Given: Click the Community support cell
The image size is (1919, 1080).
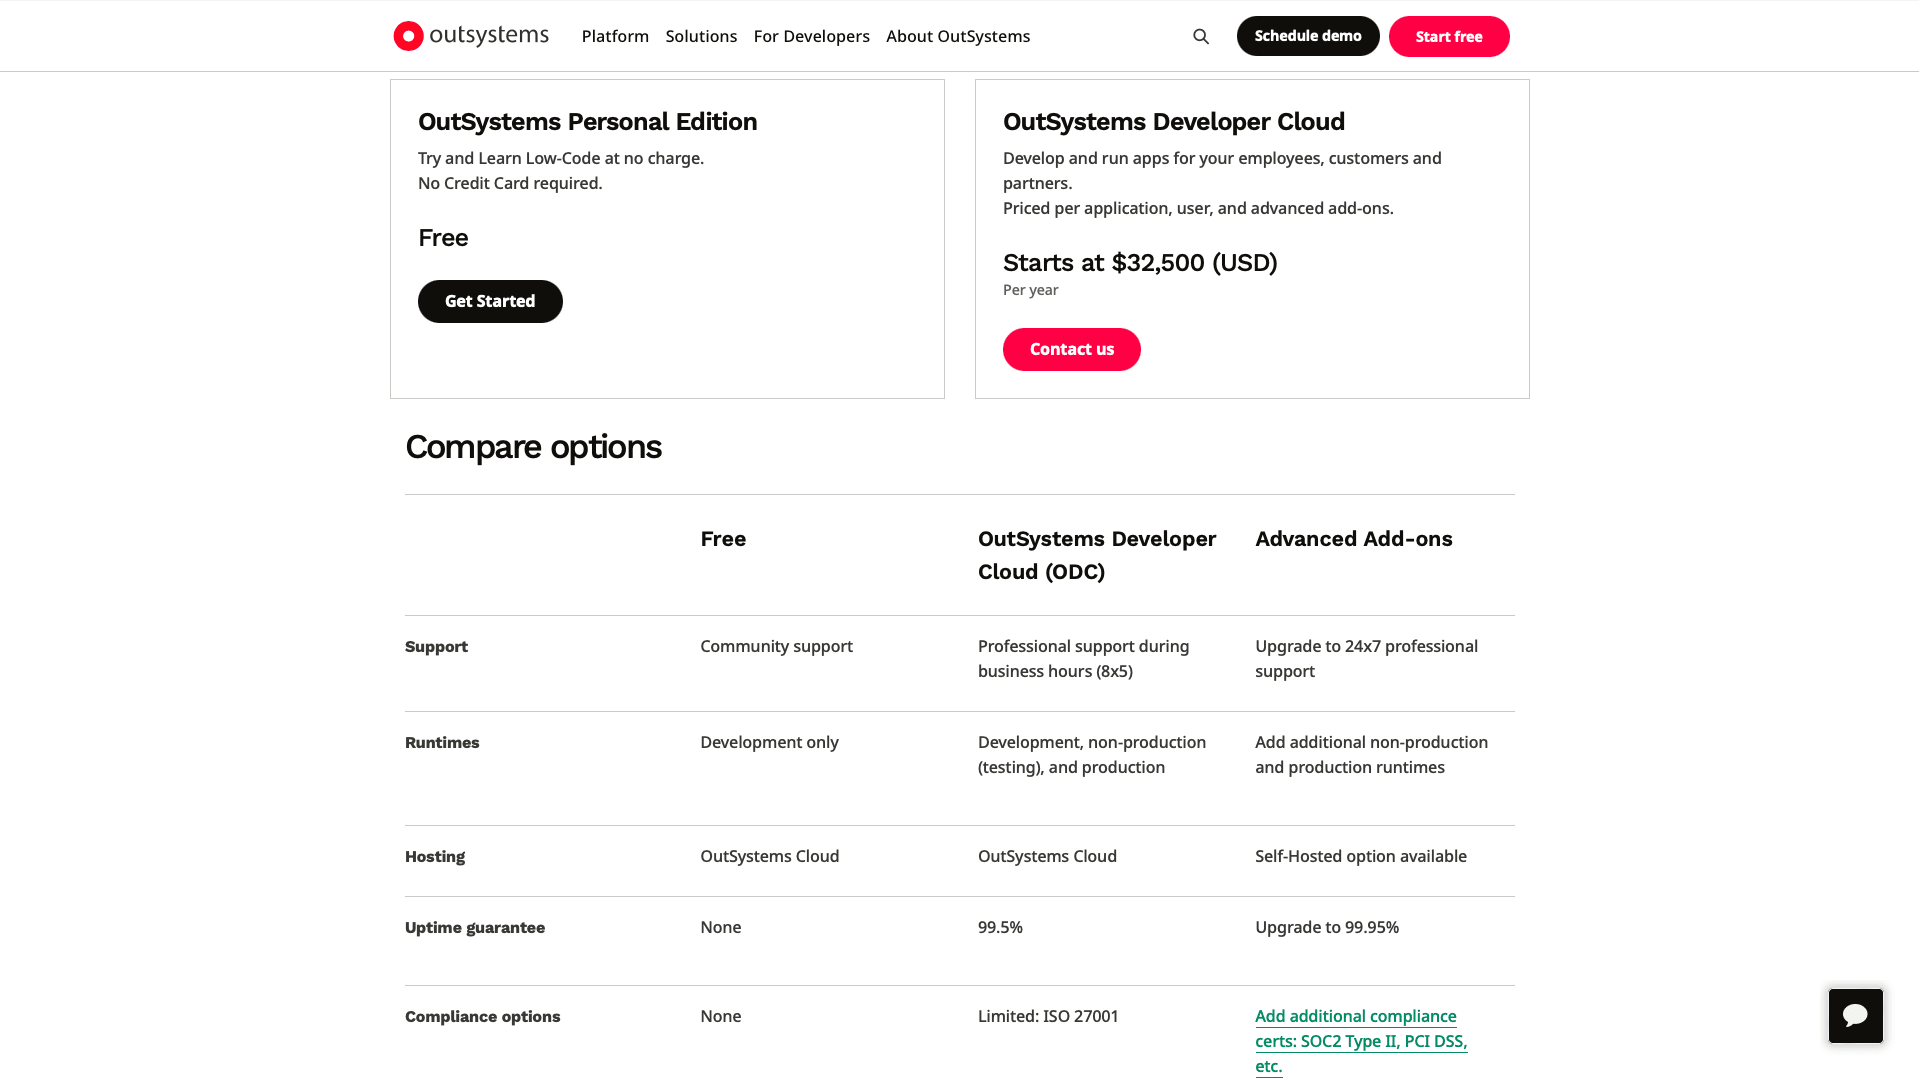Looking at the screenshot, I should pos(776,647).
